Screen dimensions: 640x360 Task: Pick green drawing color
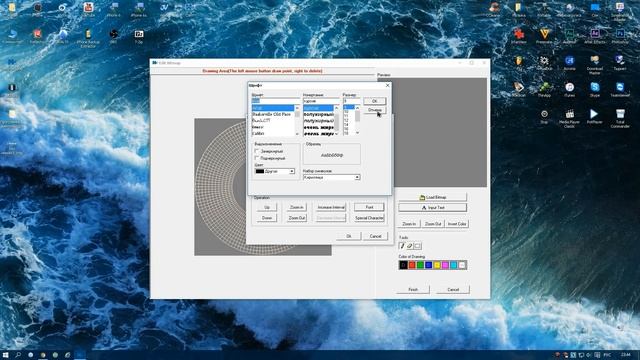(420, 265)
